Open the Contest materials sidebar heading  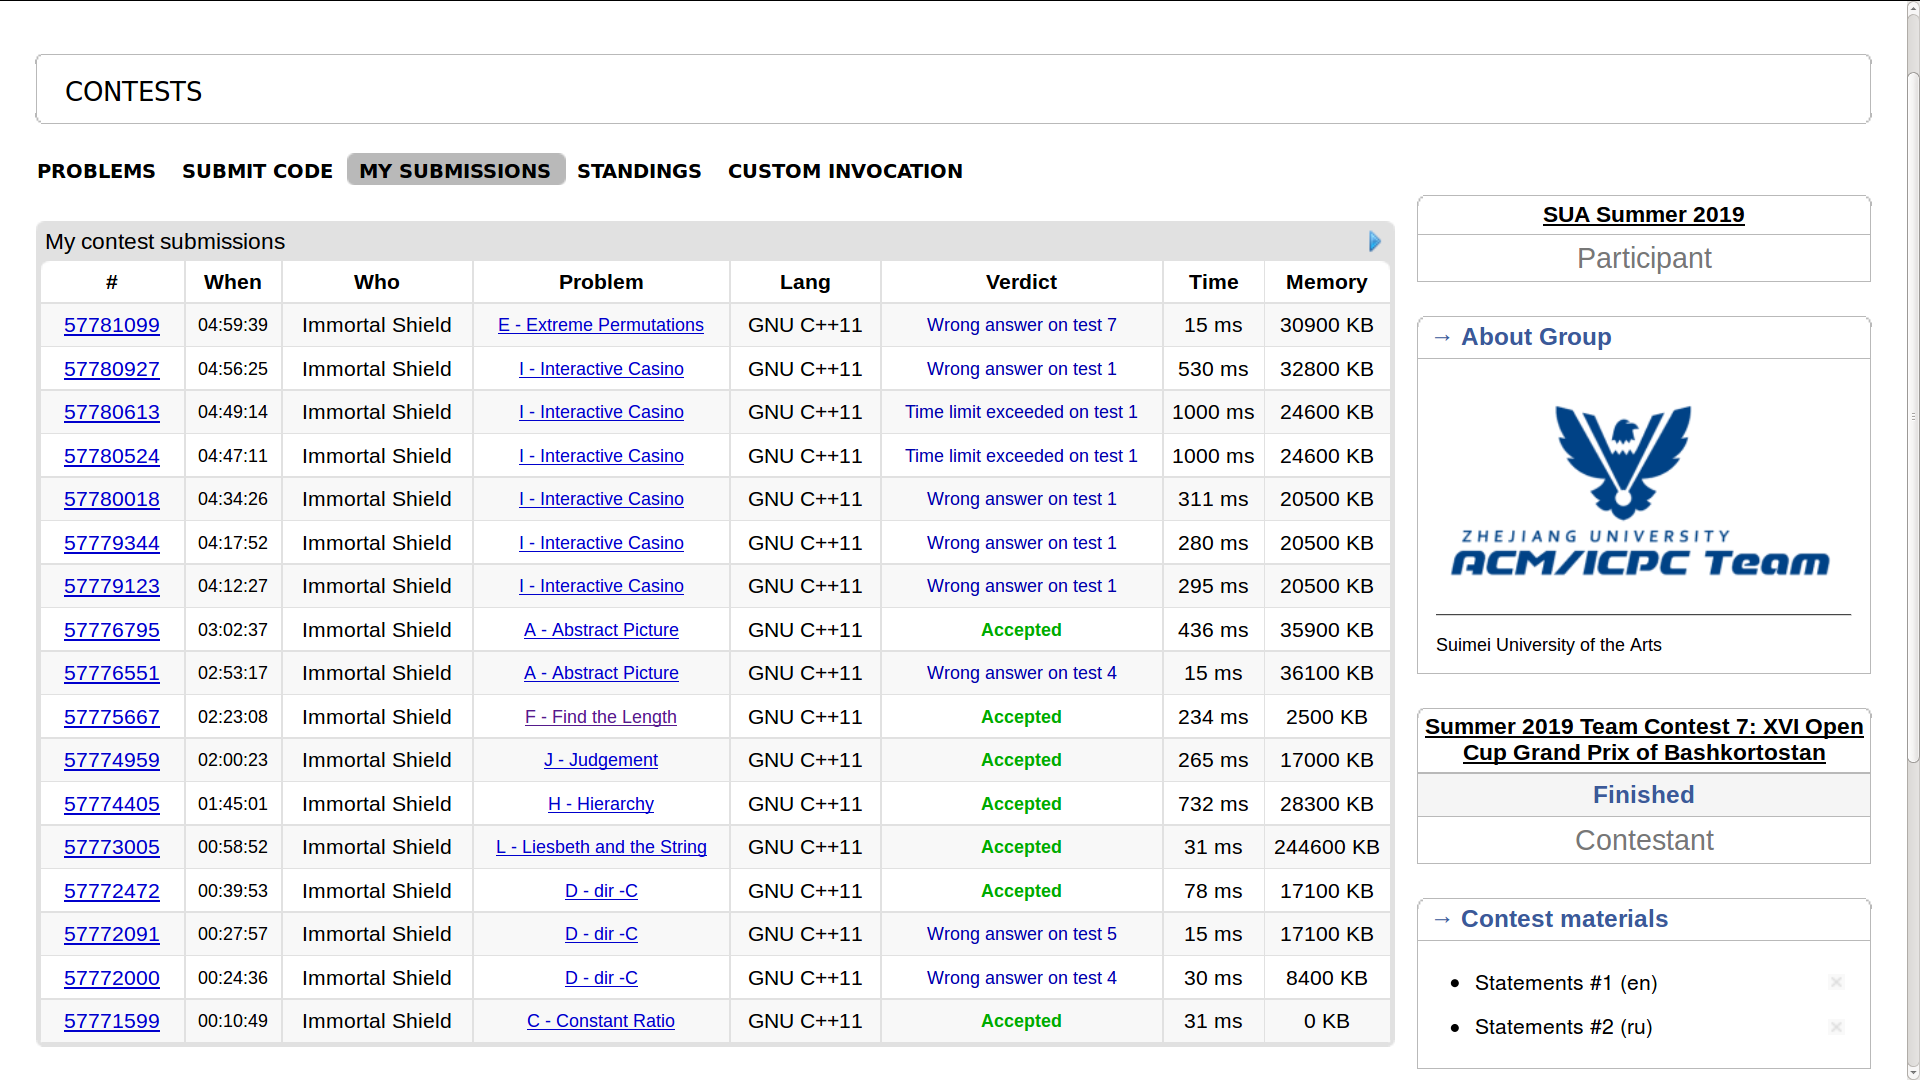(1563, 919)
